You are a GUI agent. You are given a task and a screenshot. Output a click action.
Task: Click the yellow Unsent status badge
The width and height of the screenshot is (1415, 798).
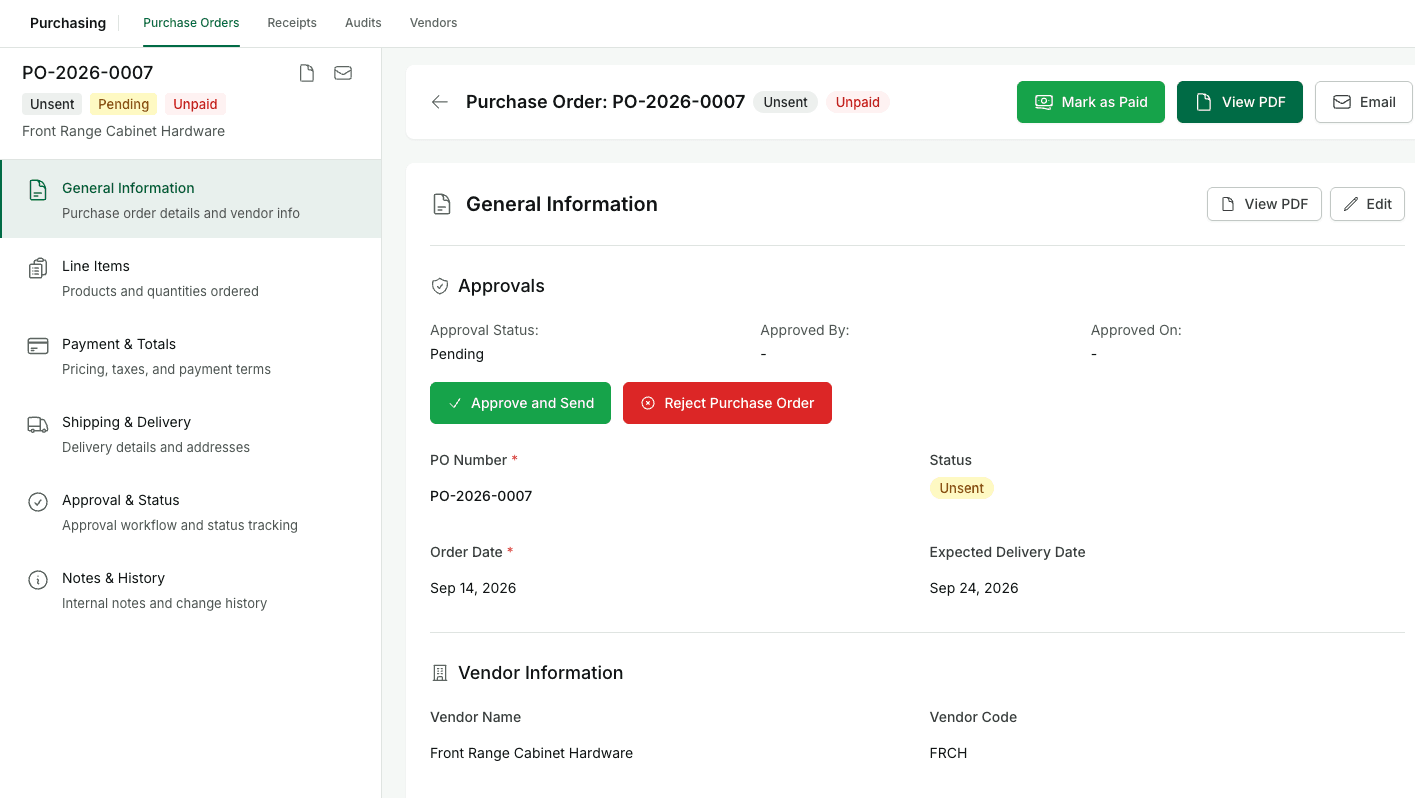coord(962,488)
